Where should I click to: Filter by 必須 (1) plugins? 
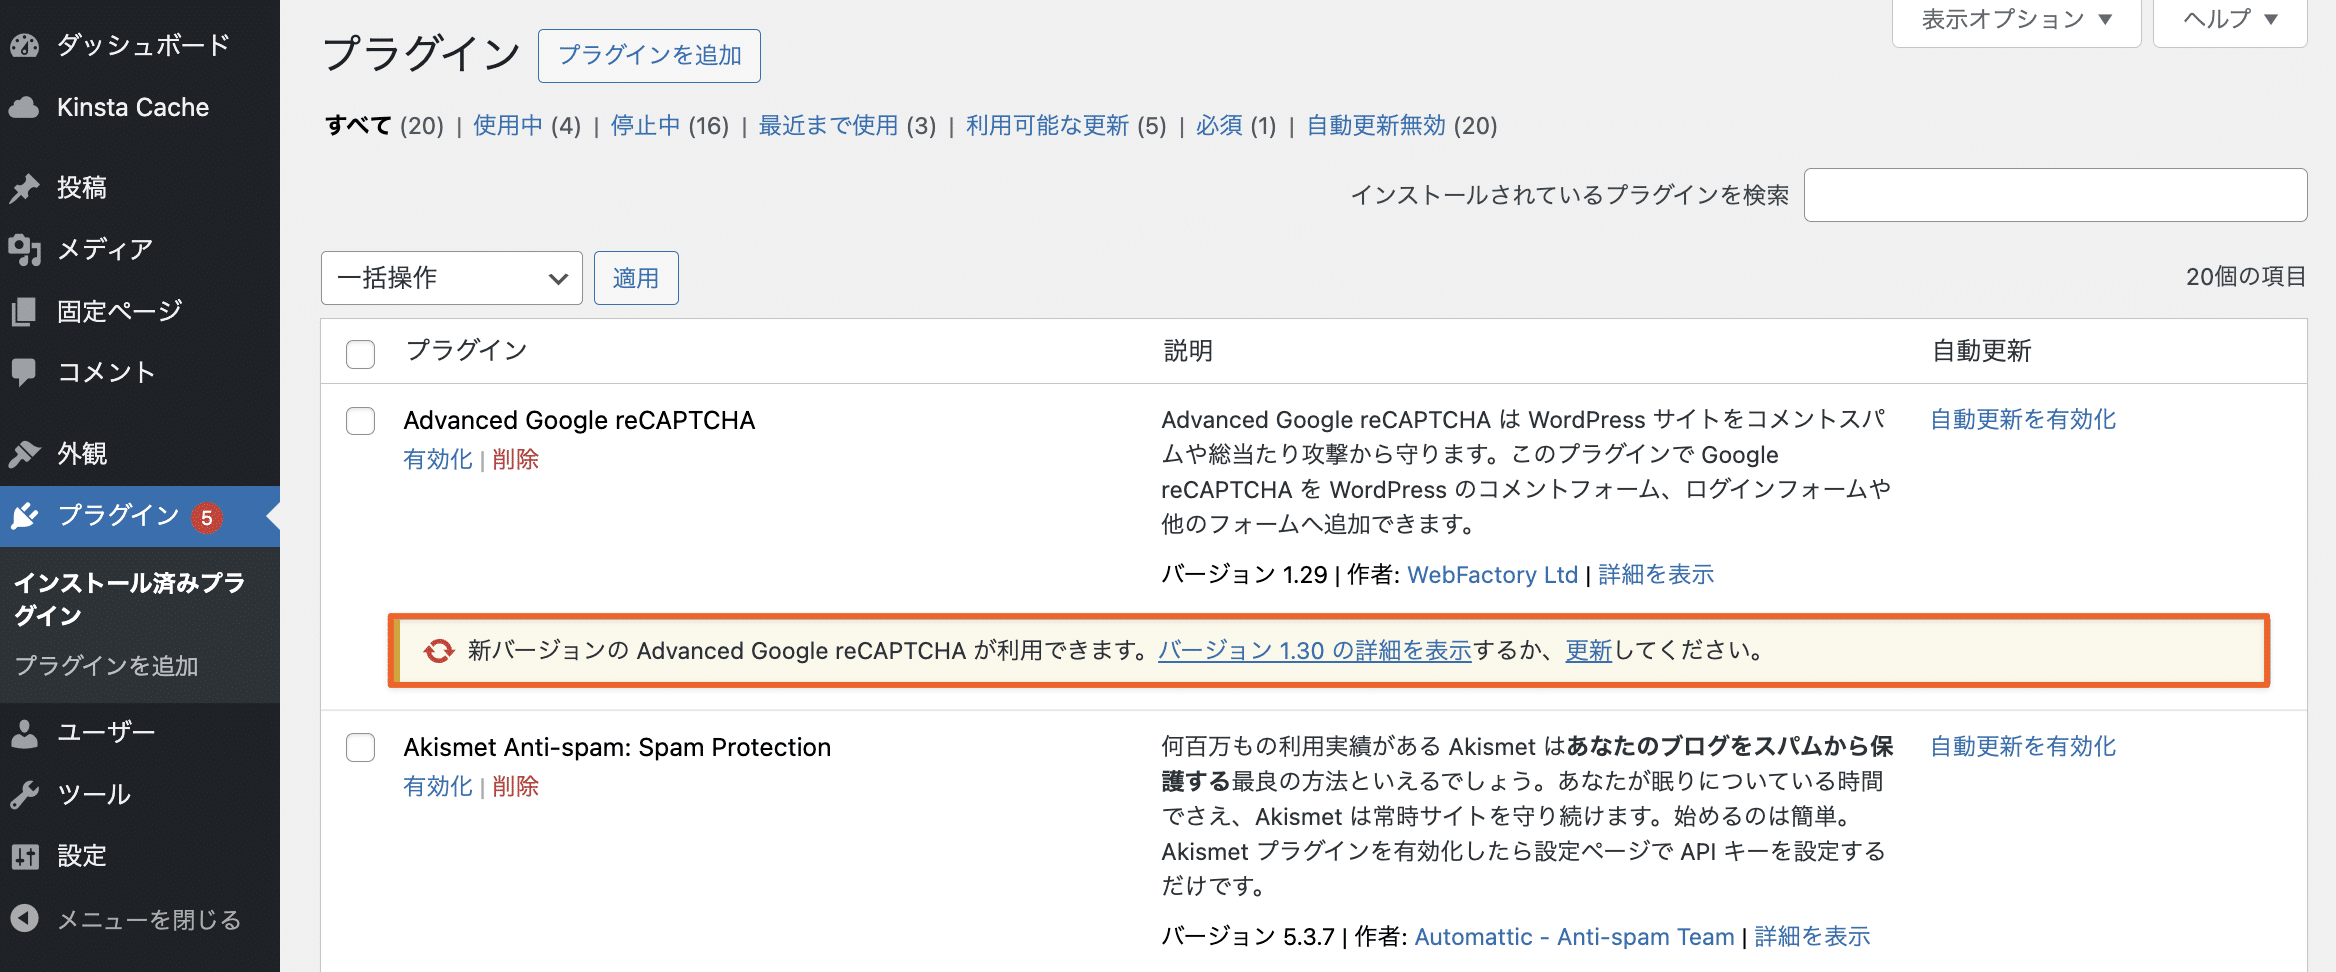click(1236, 126)
